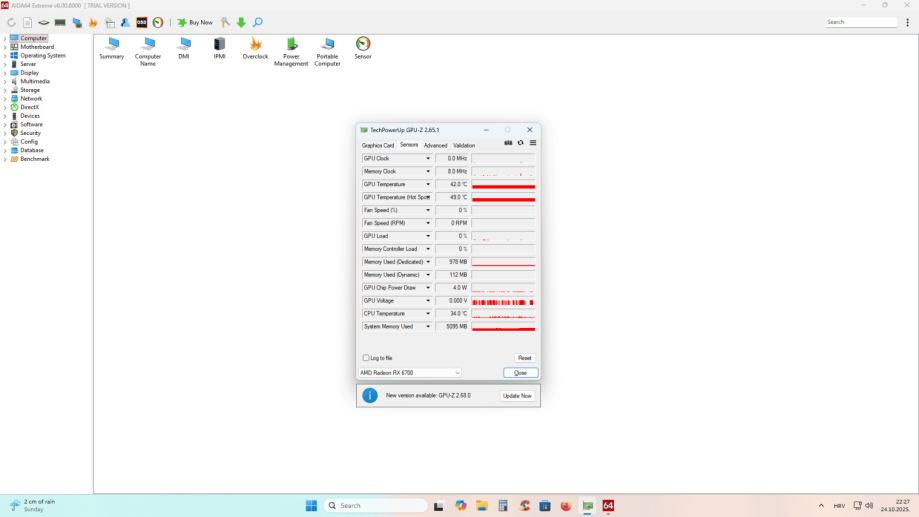Image resolution: width=919 pixels, height=517 pixels.
Task: Open the Fan Speed (RPM) sensor dropdown
Action: tap(428, 223)
